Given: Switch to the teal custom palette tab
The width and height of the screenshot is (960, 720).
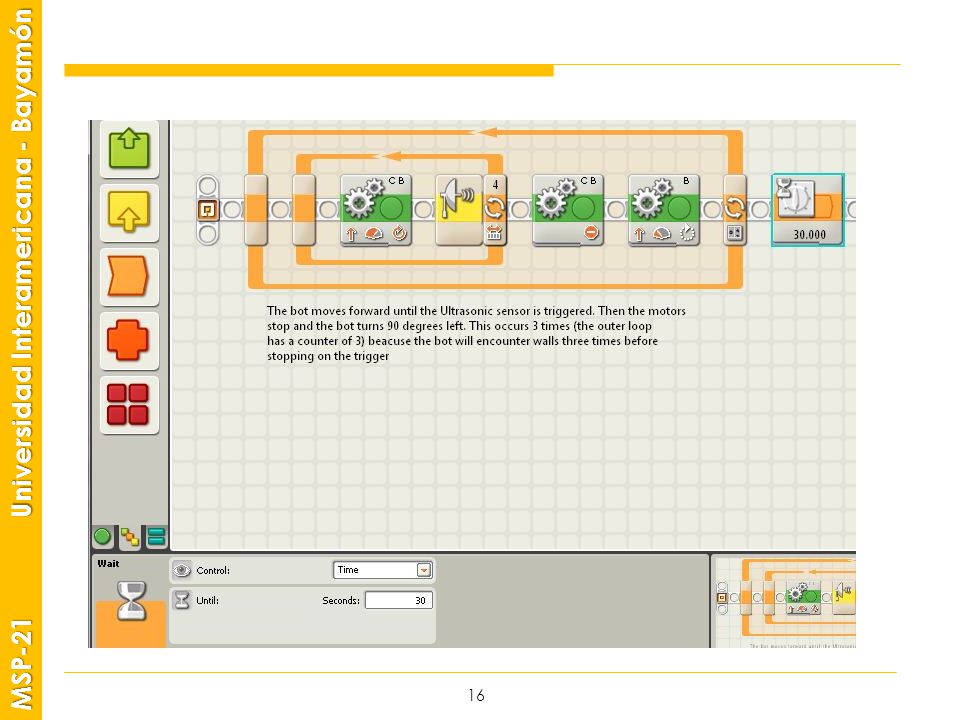Looking at the screenshot, I should [157, 537].
